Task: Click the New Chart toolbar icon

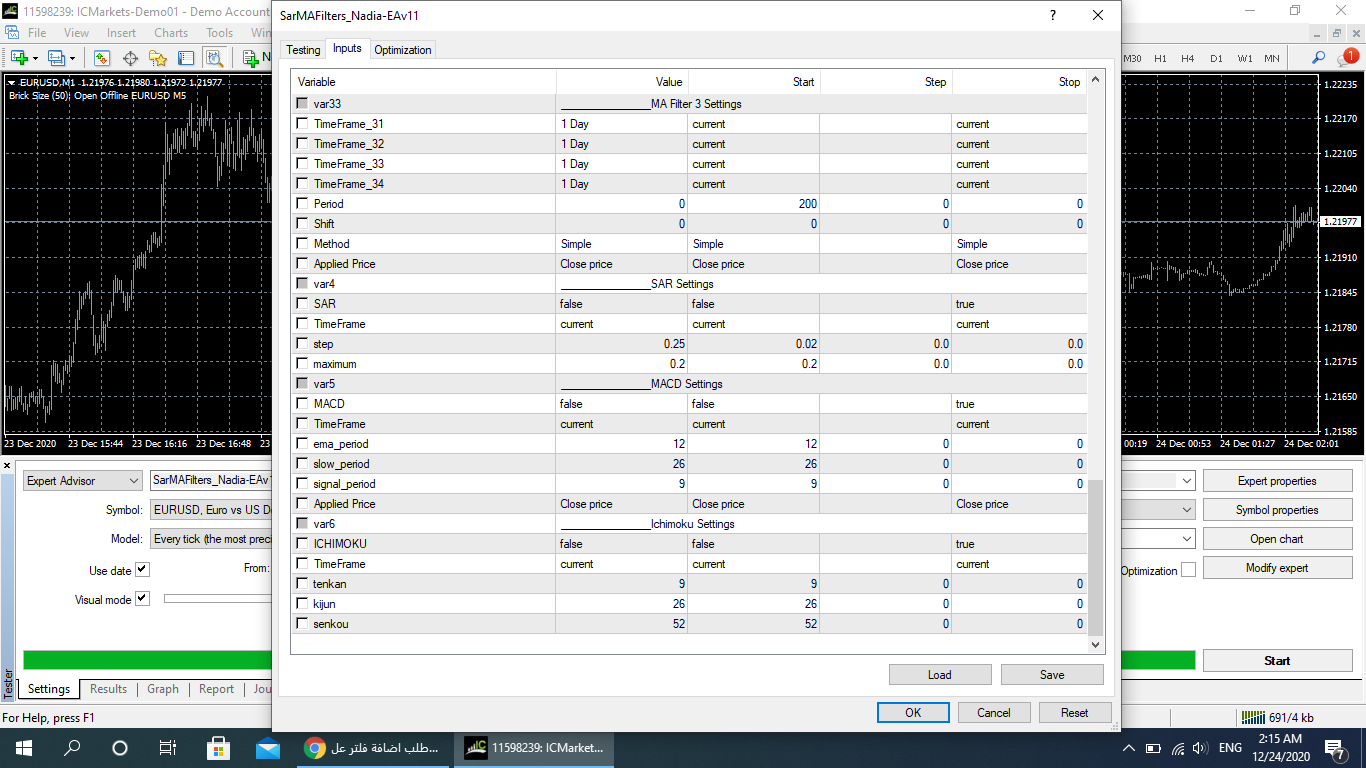Action: 19,58
